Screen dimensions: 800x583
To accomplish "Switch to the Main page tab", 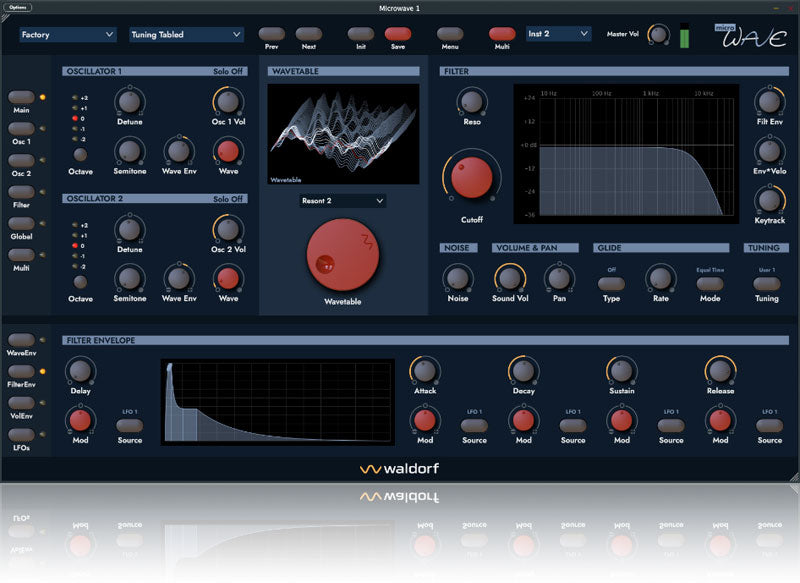I will 21,97.
